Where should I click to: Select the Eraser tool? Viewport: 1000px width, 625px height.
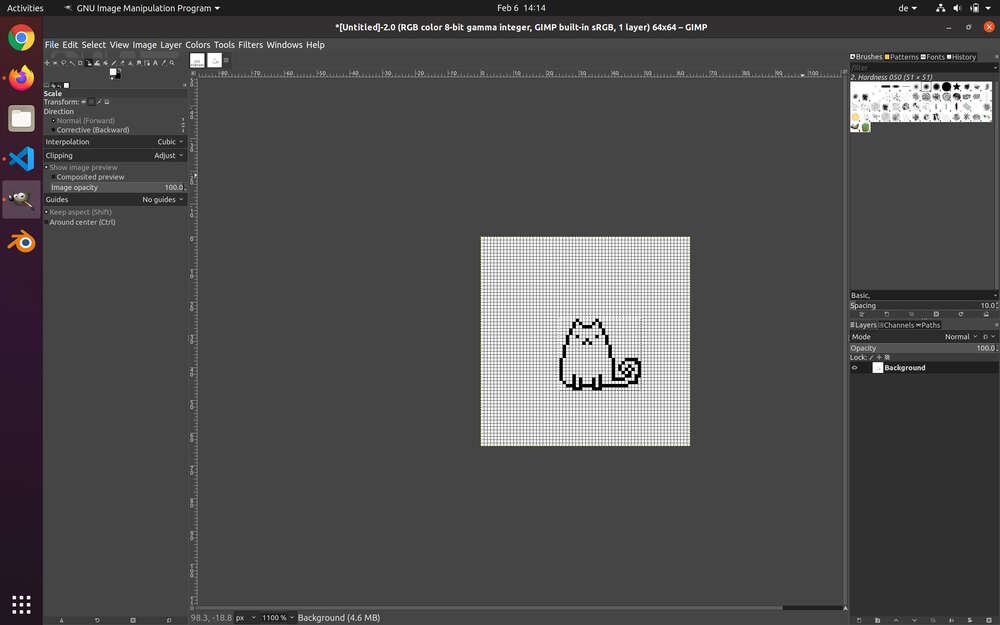tap(122, 62)
